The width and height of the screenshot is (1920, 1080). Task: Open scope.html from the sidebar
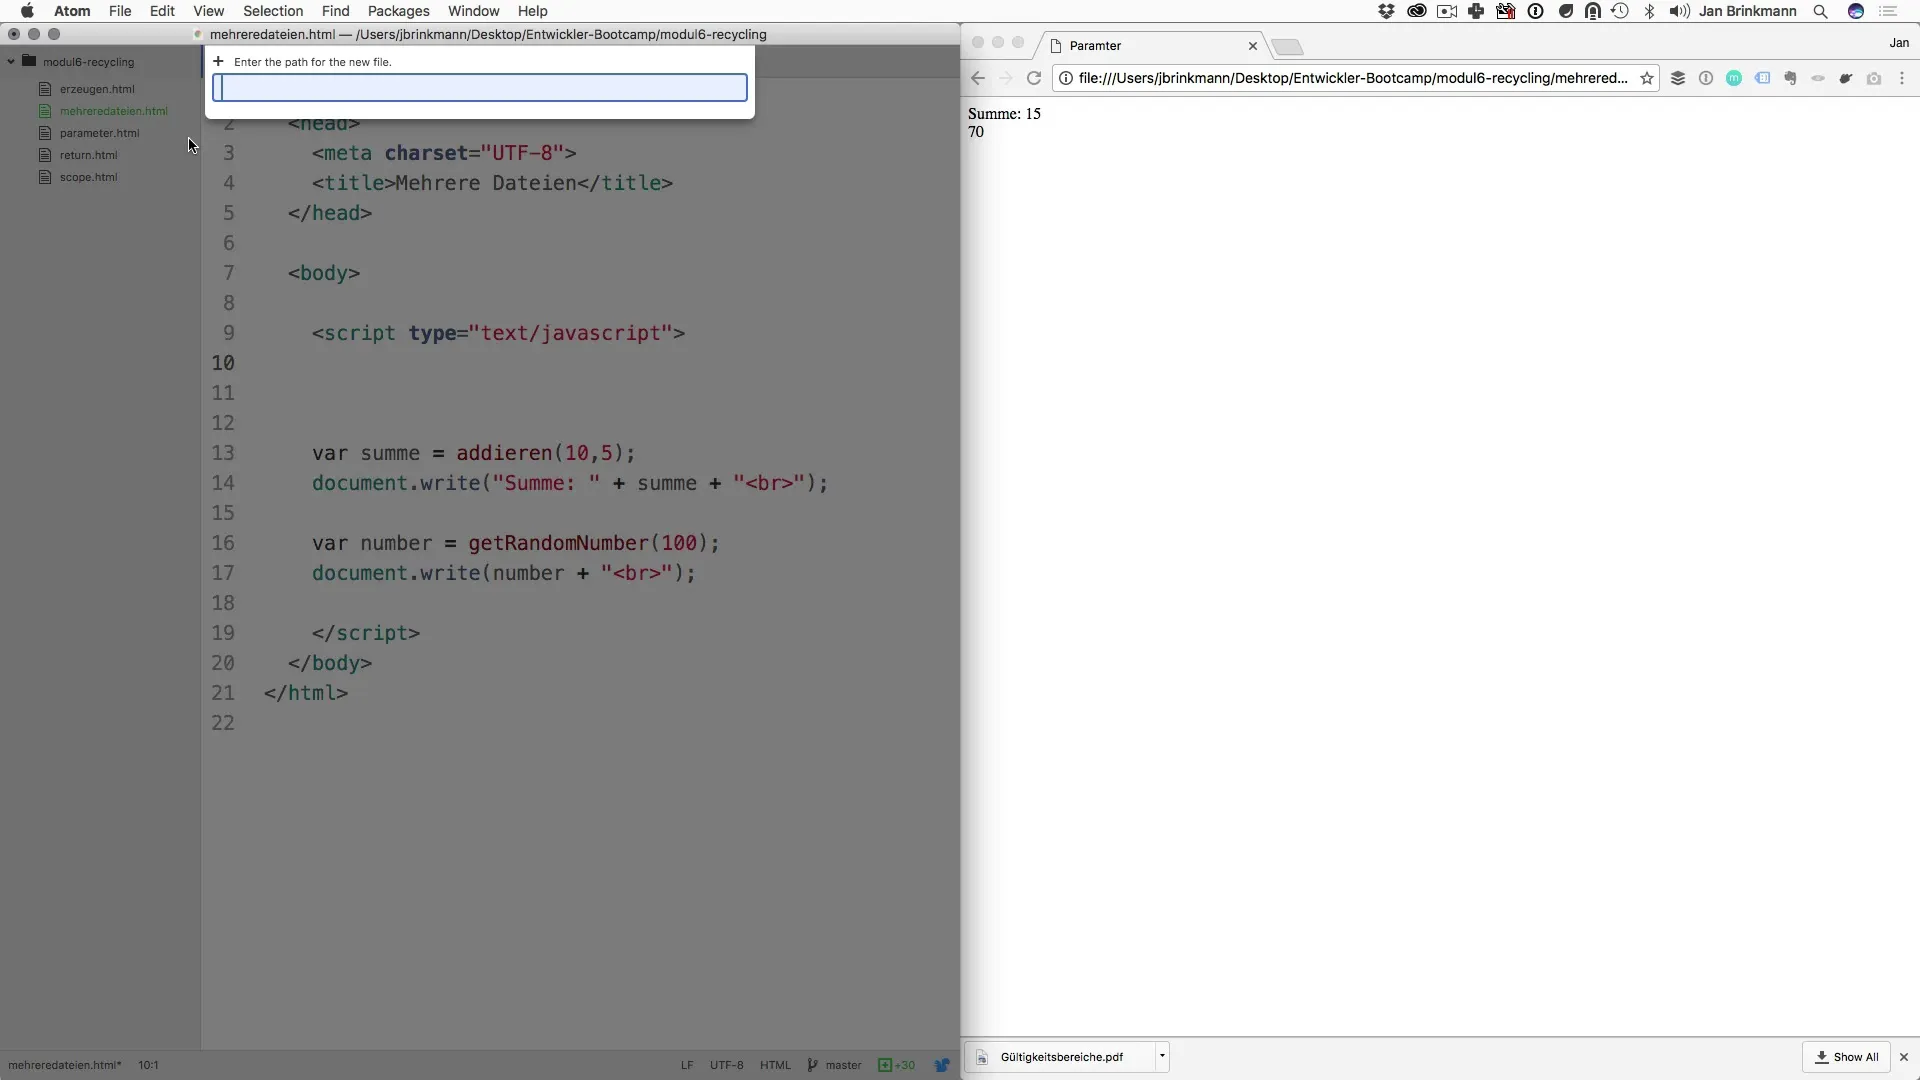click(x=88, y=177)
